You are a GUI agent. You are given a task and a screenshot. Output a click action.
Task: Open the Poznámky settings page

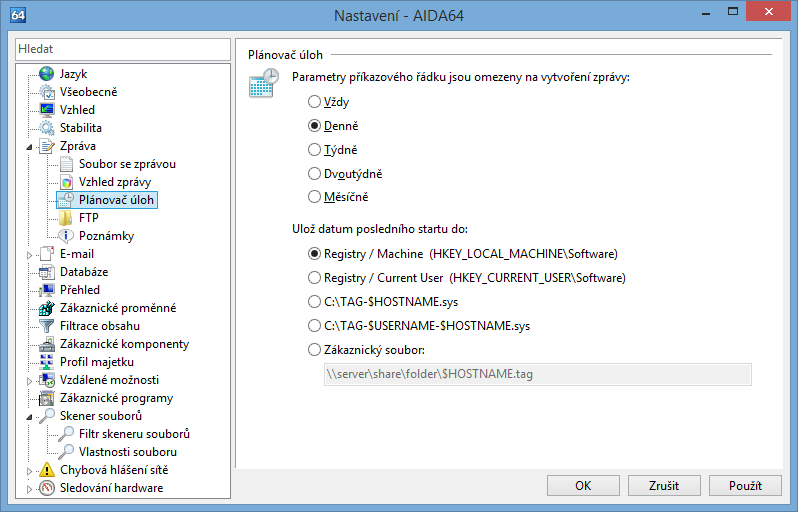[106, 236]
